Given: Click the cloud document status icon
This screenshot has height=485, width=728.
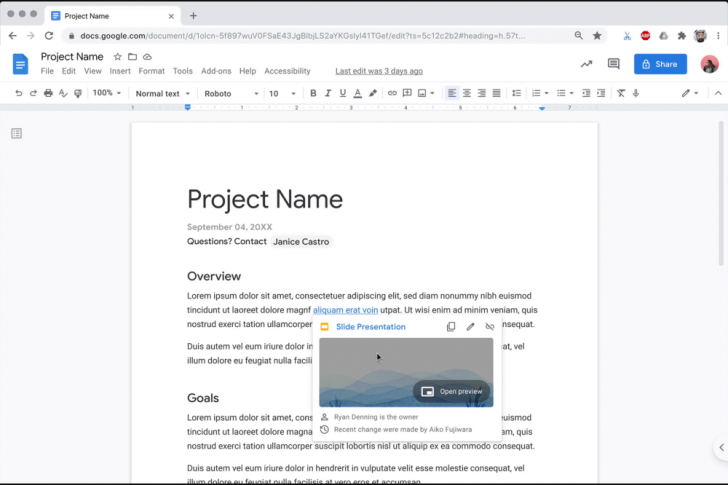Looking at the screenshot, I should pyautogui.click(x=147, y=57).
